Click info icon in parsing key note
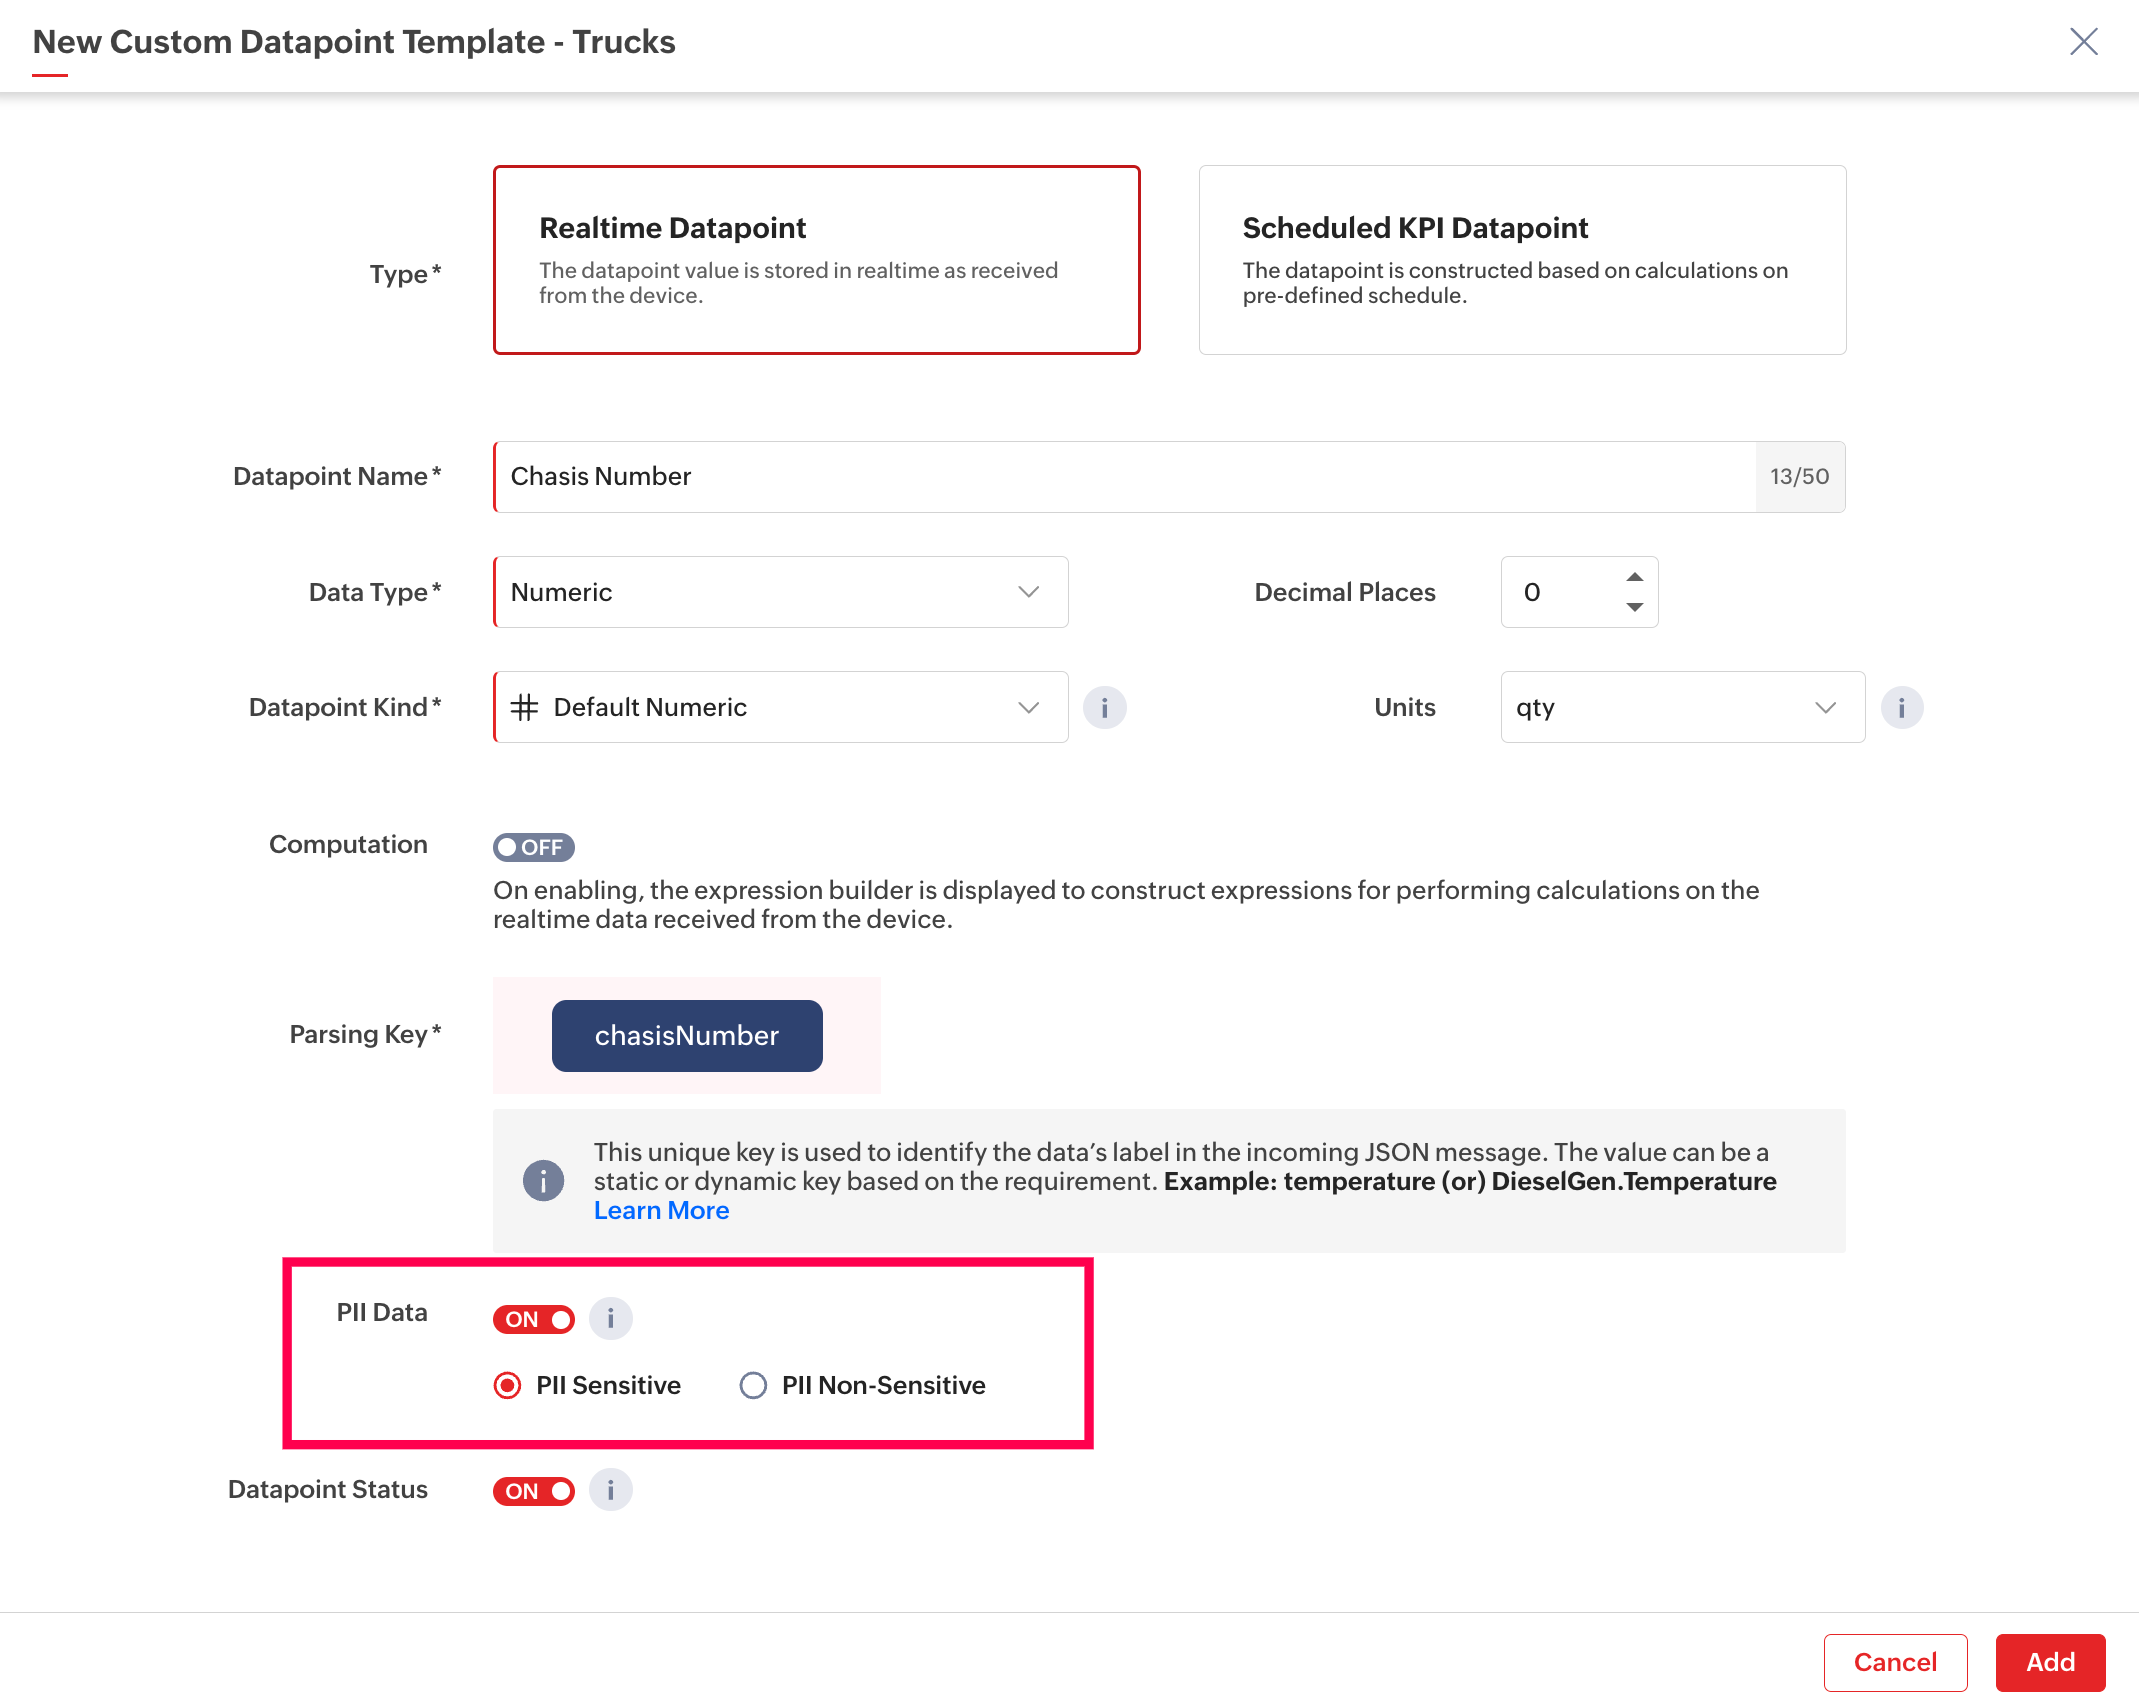The image size is (2139, 1706). click(x=543, y=1181)
